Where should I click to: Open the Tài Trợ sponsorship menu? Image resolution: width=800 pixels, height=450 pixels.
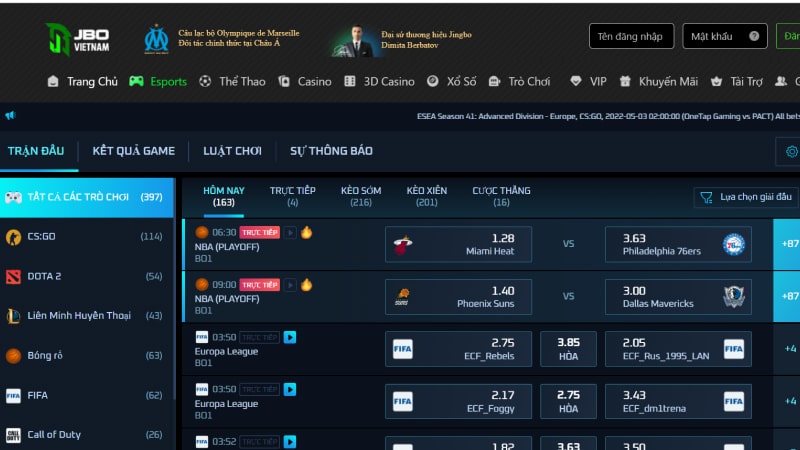(737, 82)
